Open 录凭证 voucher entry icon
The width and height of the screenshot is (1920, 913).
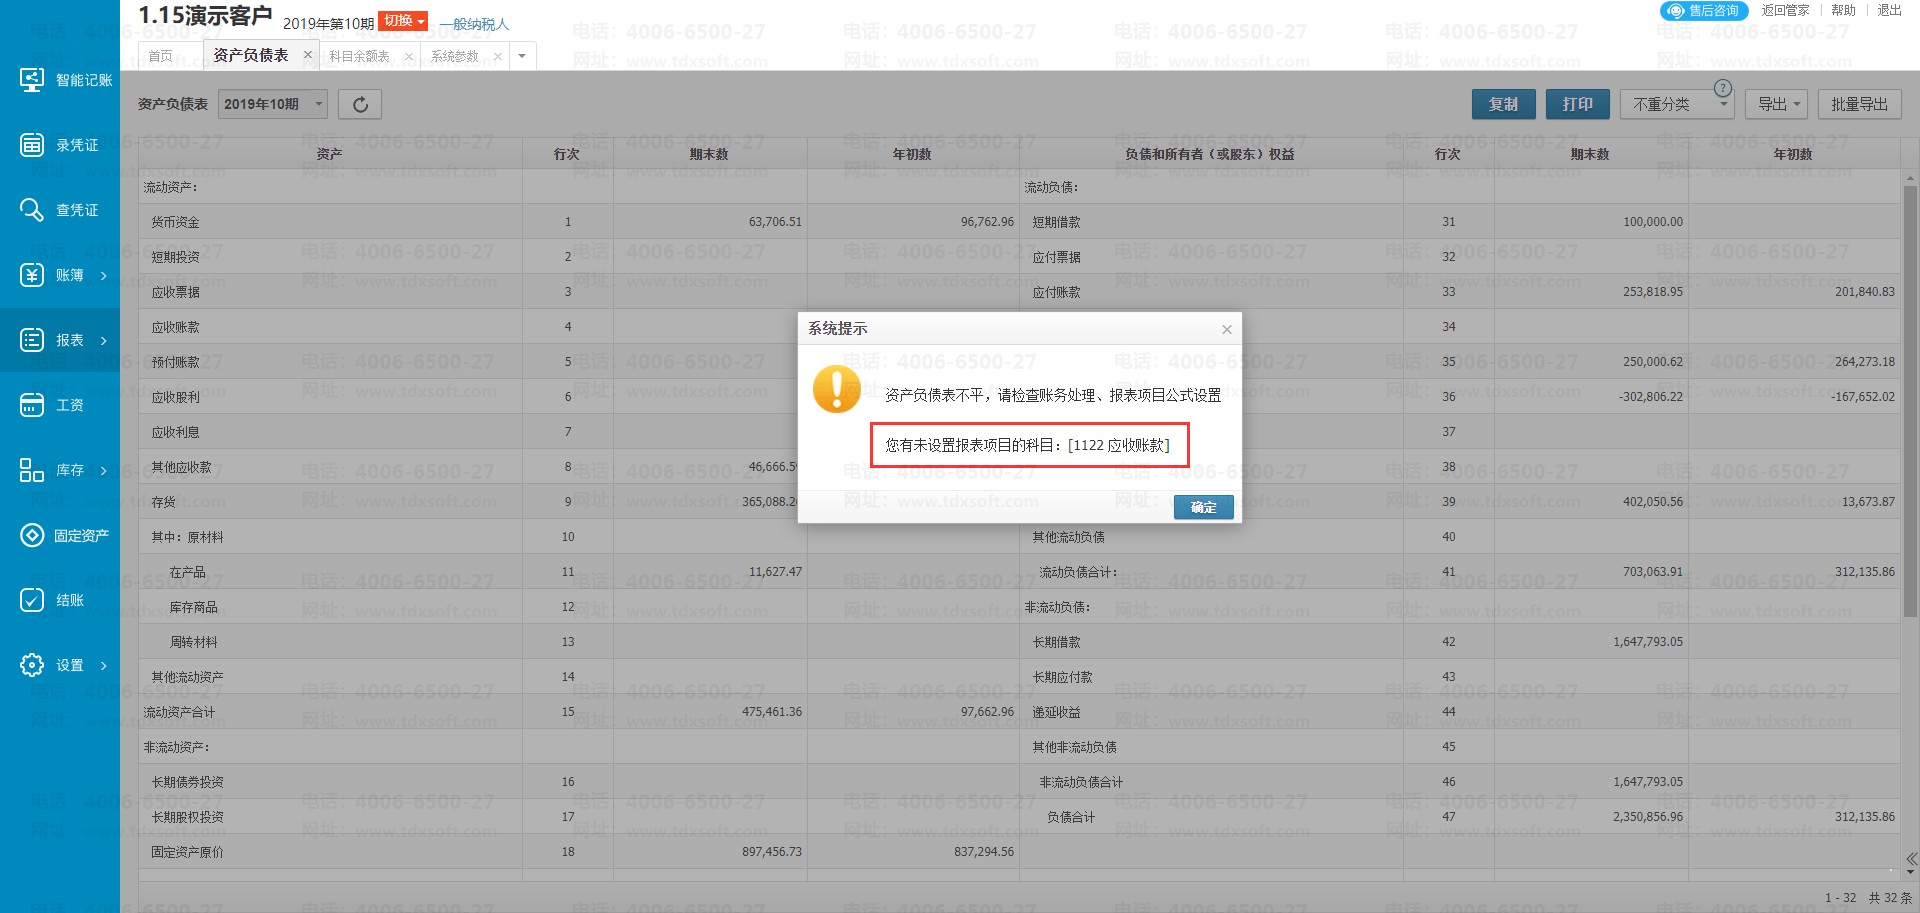(32, 145)
